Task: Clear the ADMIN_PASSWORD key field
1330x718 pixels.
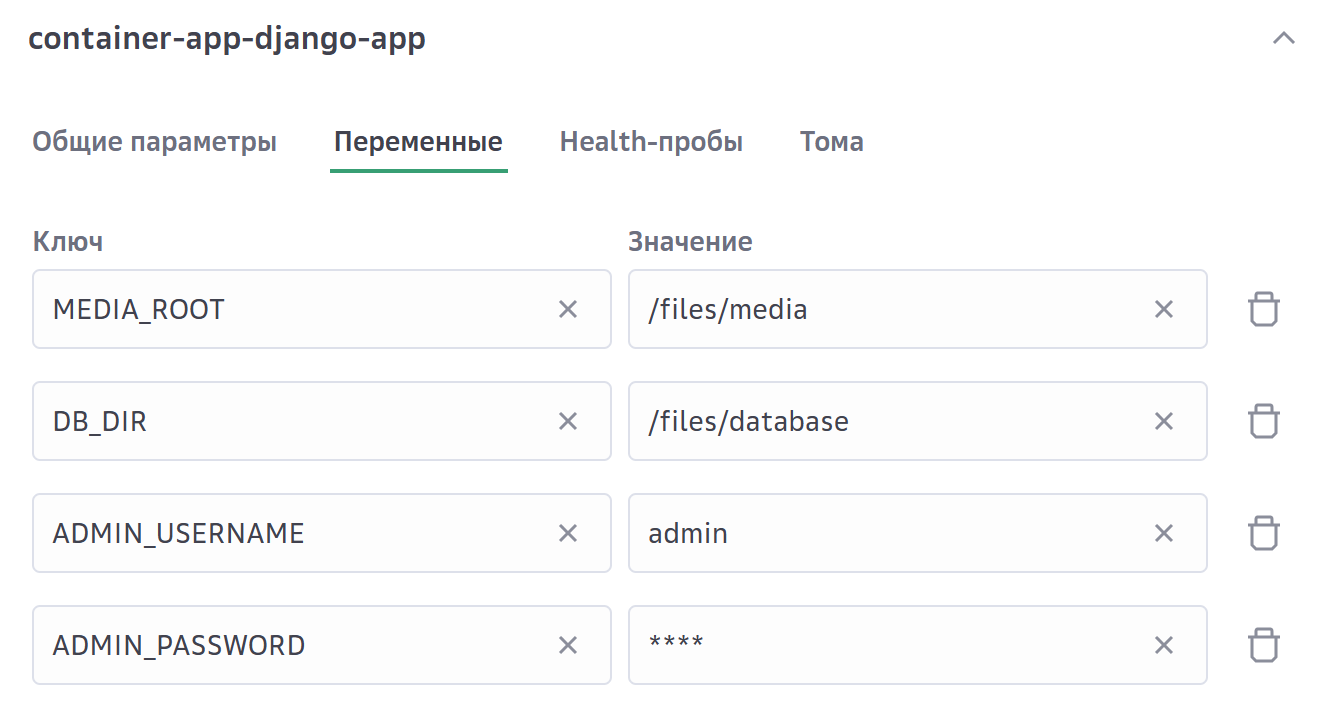Action: click(x=568, y=646)
